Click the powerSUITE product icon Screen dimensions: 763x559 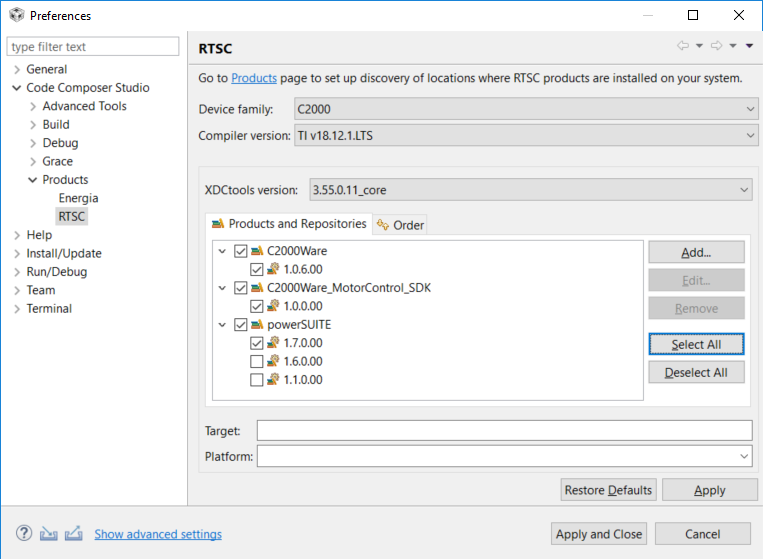[x=257, y=325]
